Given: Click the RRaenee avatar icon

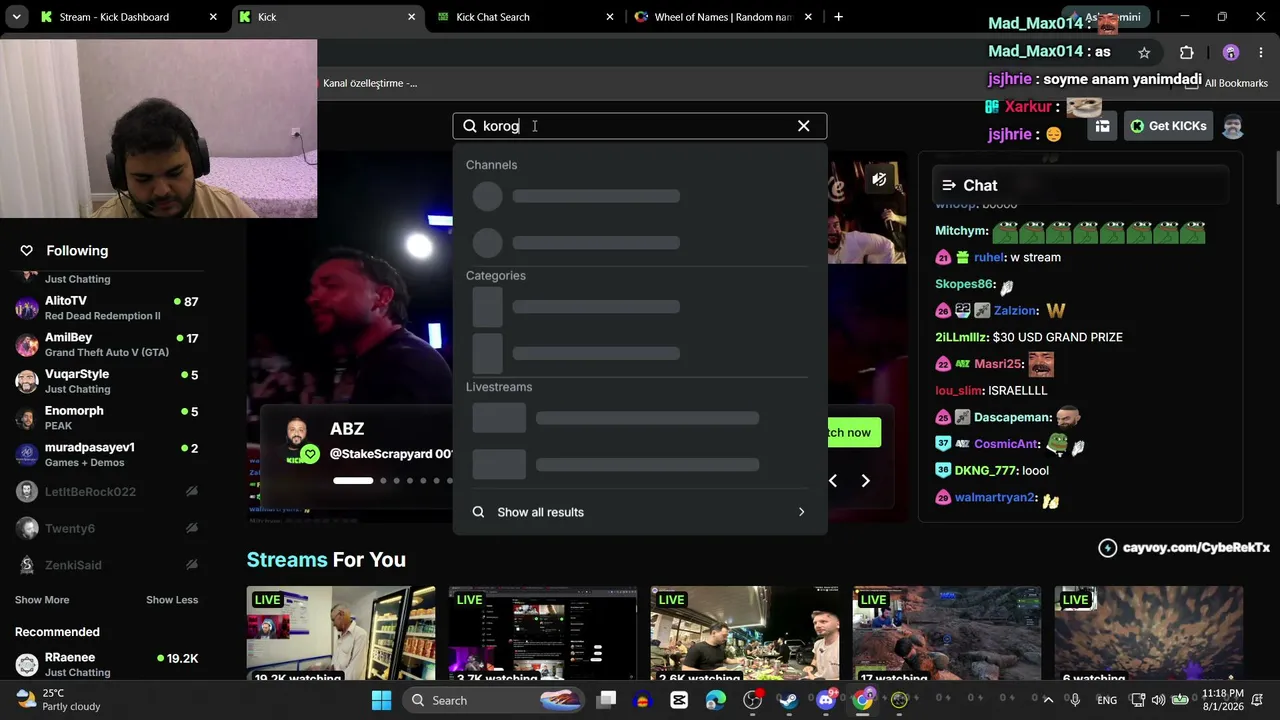Looking at the screenshot, I should [x=27, y=664].
